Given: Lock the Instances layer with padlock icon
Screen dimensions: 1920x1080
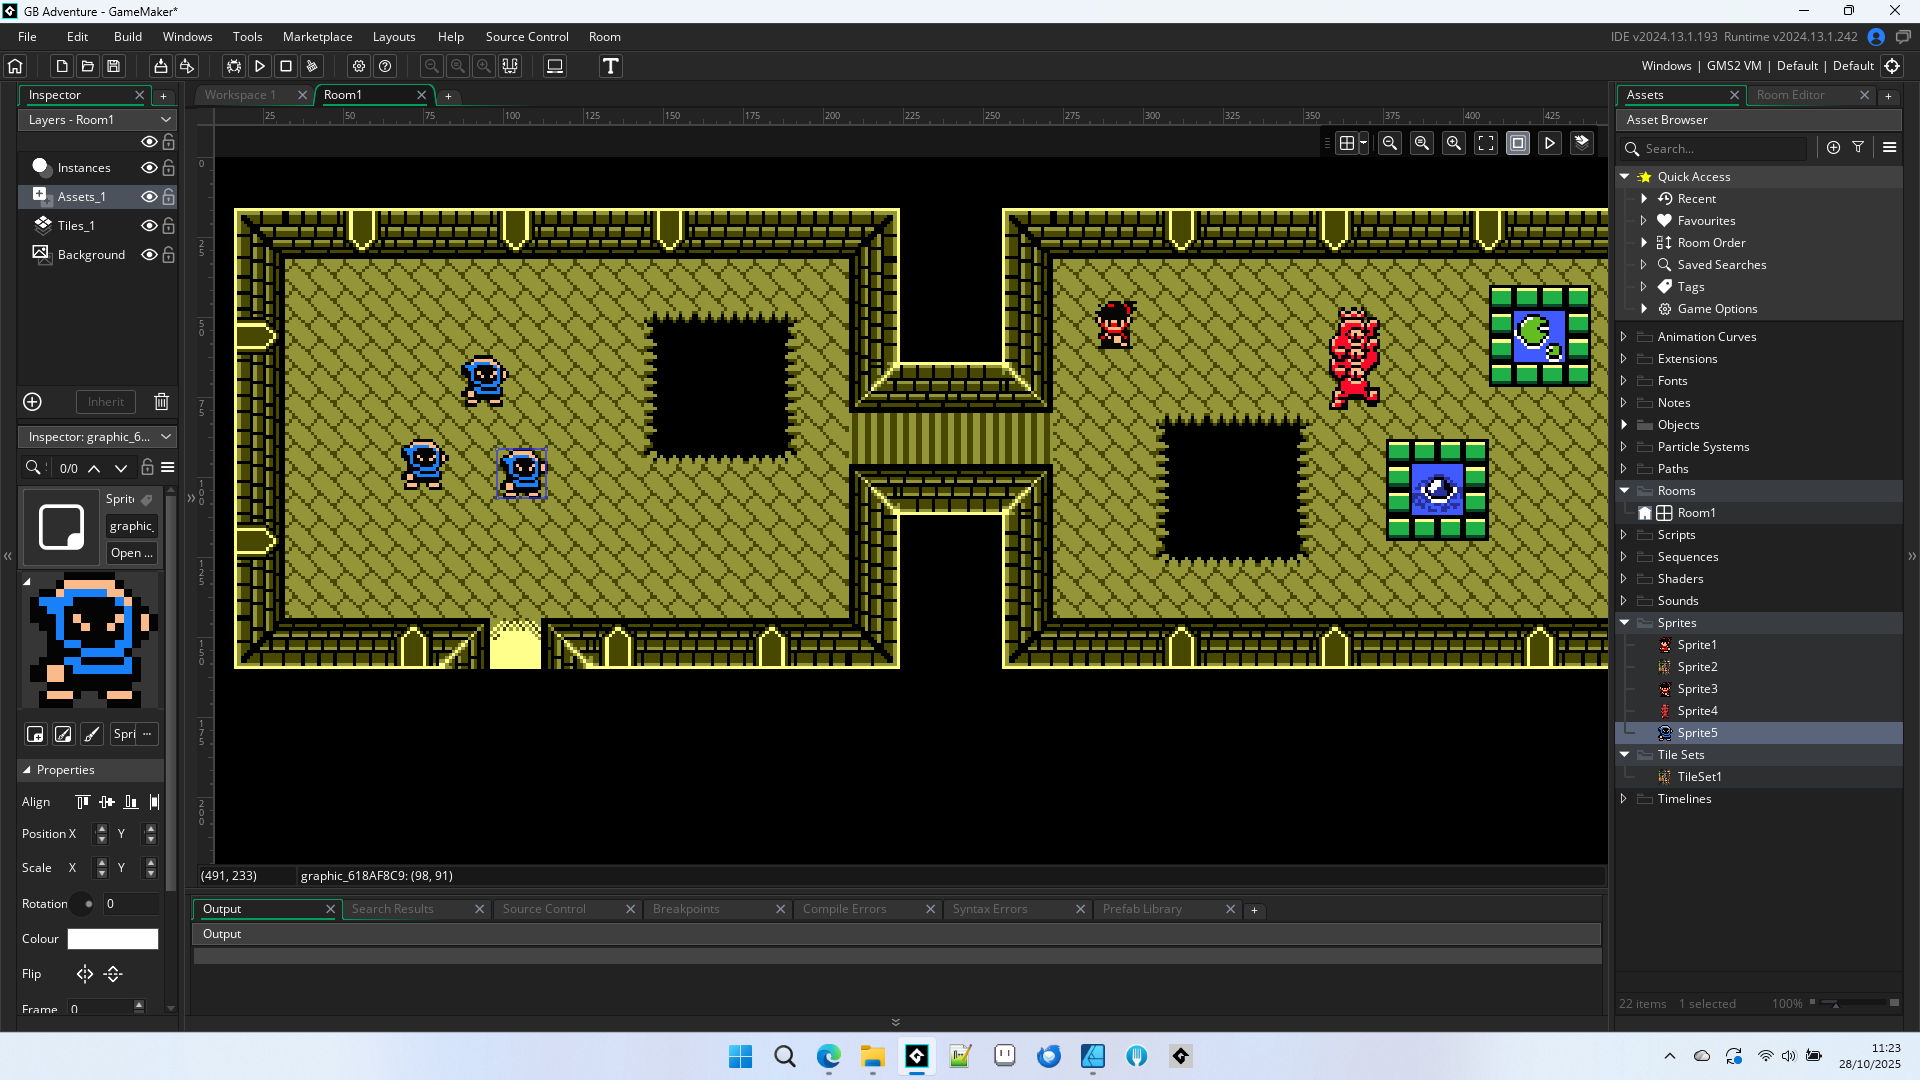Looking at the screenshot, I should [169, 168].
